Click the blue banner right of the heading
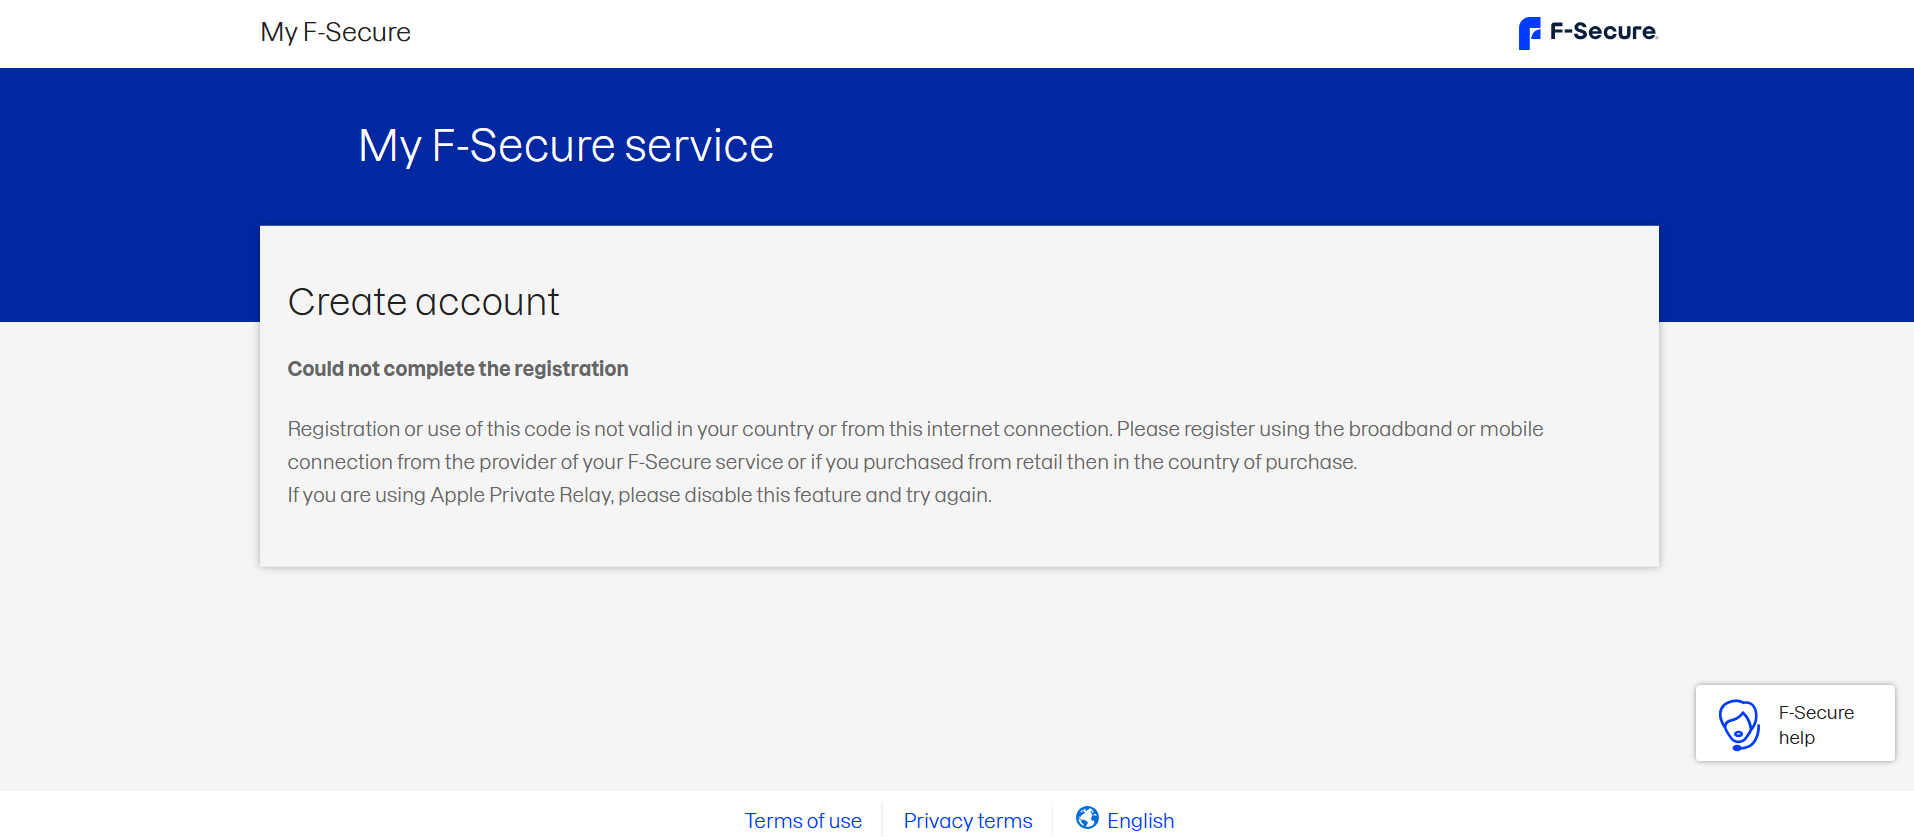The image size is (1914, 837). 1300,146
